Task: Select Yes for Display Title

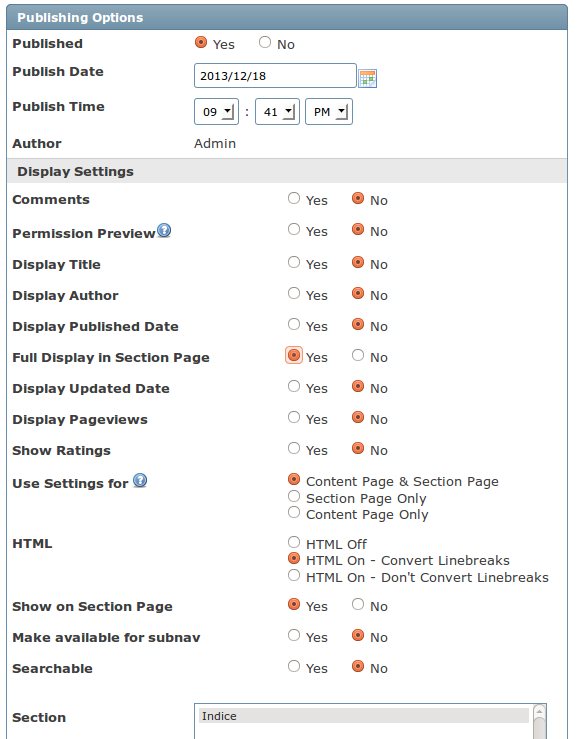Action: pos(294,262)
